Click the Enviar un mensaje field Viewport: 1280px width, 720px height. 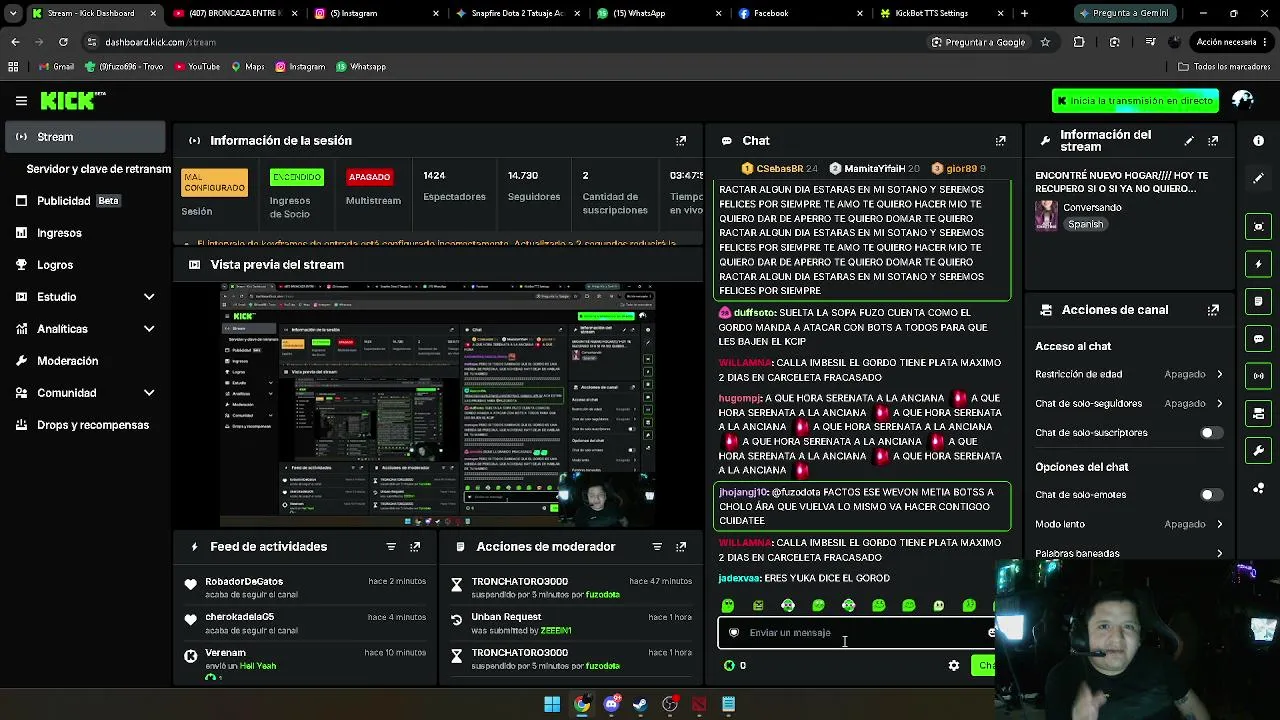(x=858, y=633)
